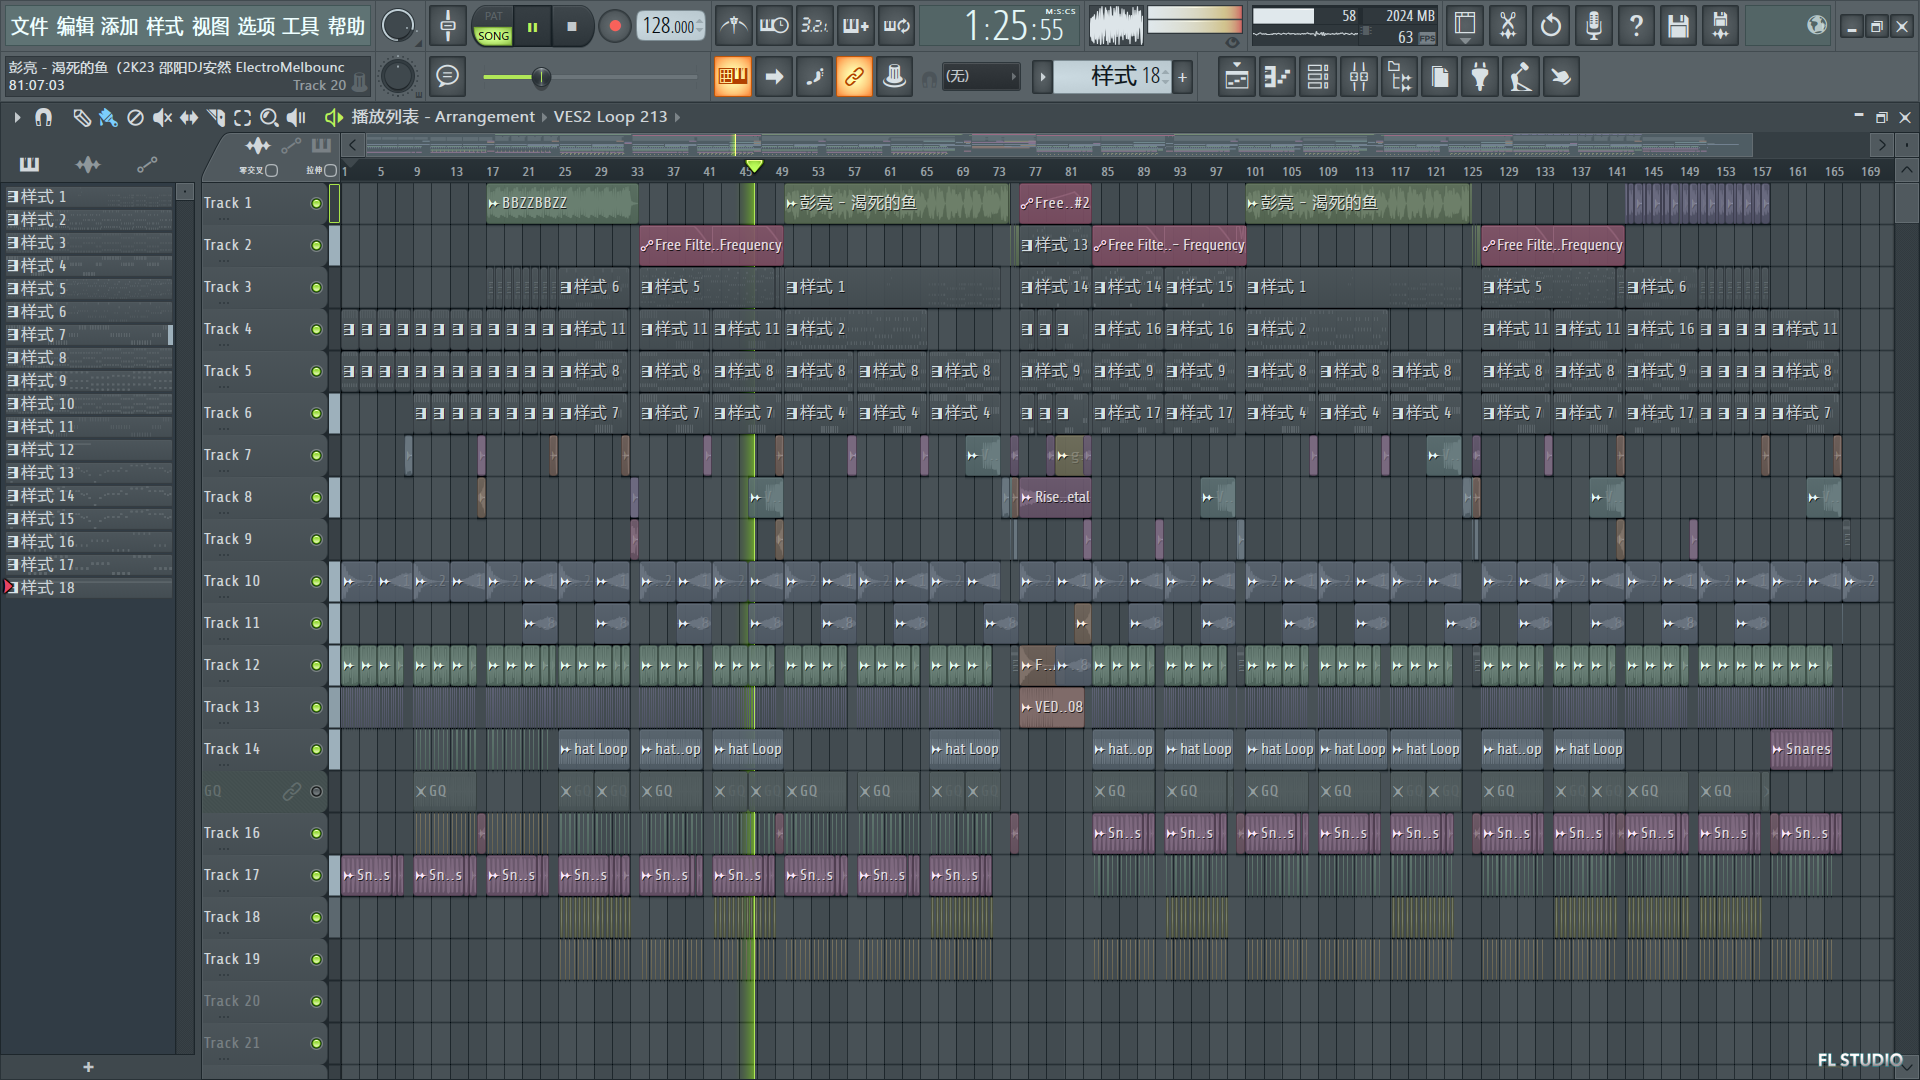Click the hint bar chat bubble icon
The height and width of the screenshot is (1080, 1920).
pos(447,76)
